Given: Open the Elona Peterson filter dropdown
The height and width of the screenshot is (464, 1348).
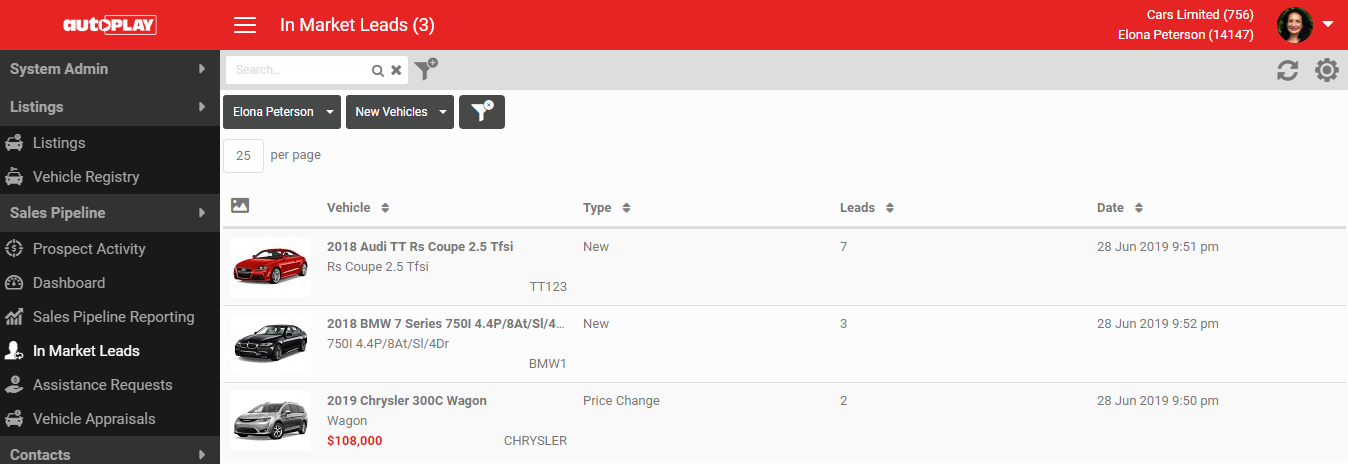Looking at the screenshot, I should [282, 112].
